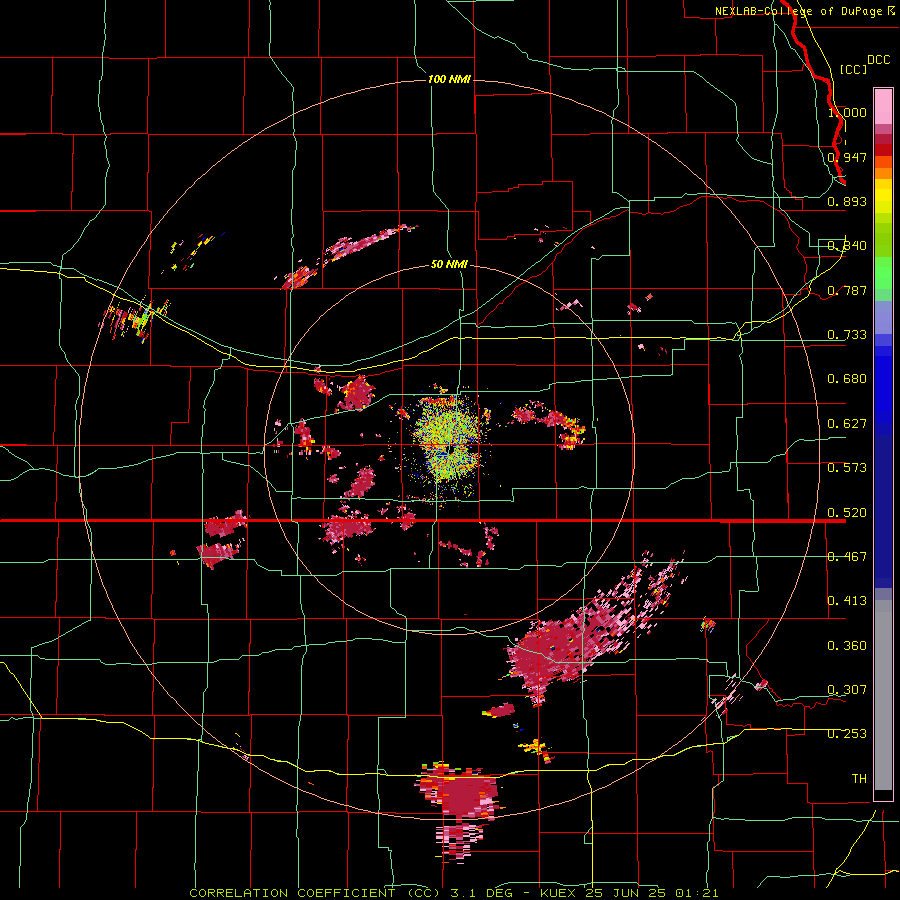Click the 0.840 scale value

pos(847,246)
